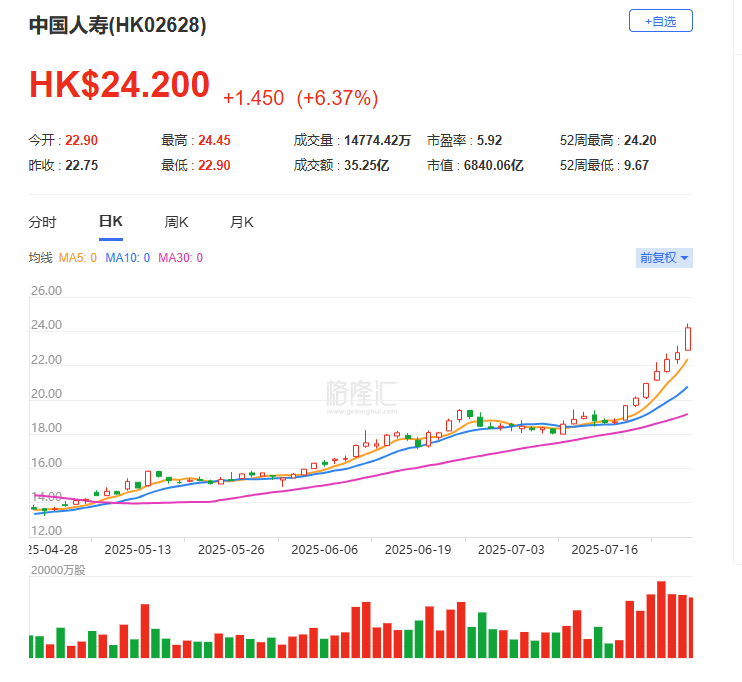Click the 2025-05-26 date axis label
The image size is (742, 682).
click(x=231, y=550)
